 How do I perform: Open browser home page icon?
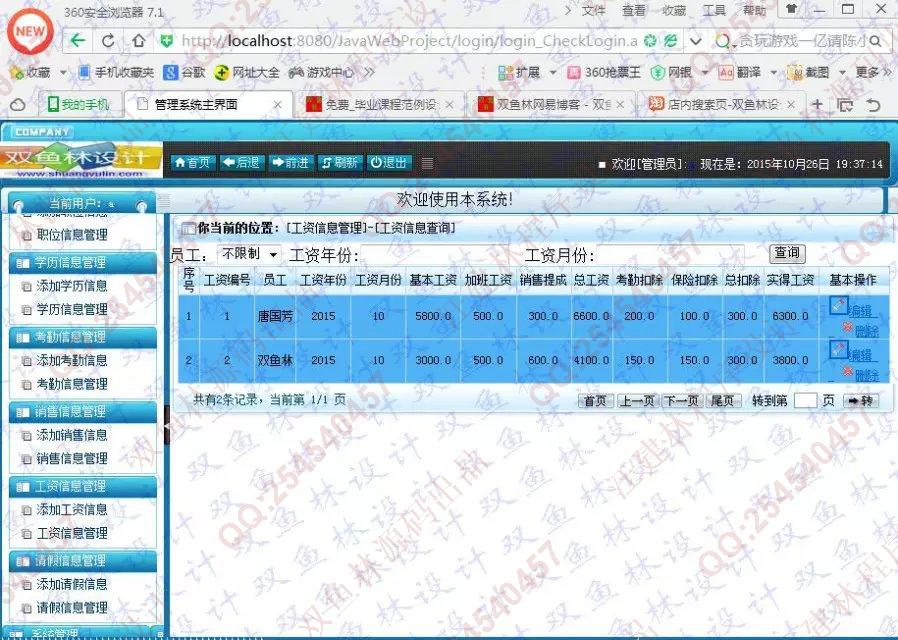(139, 41)
